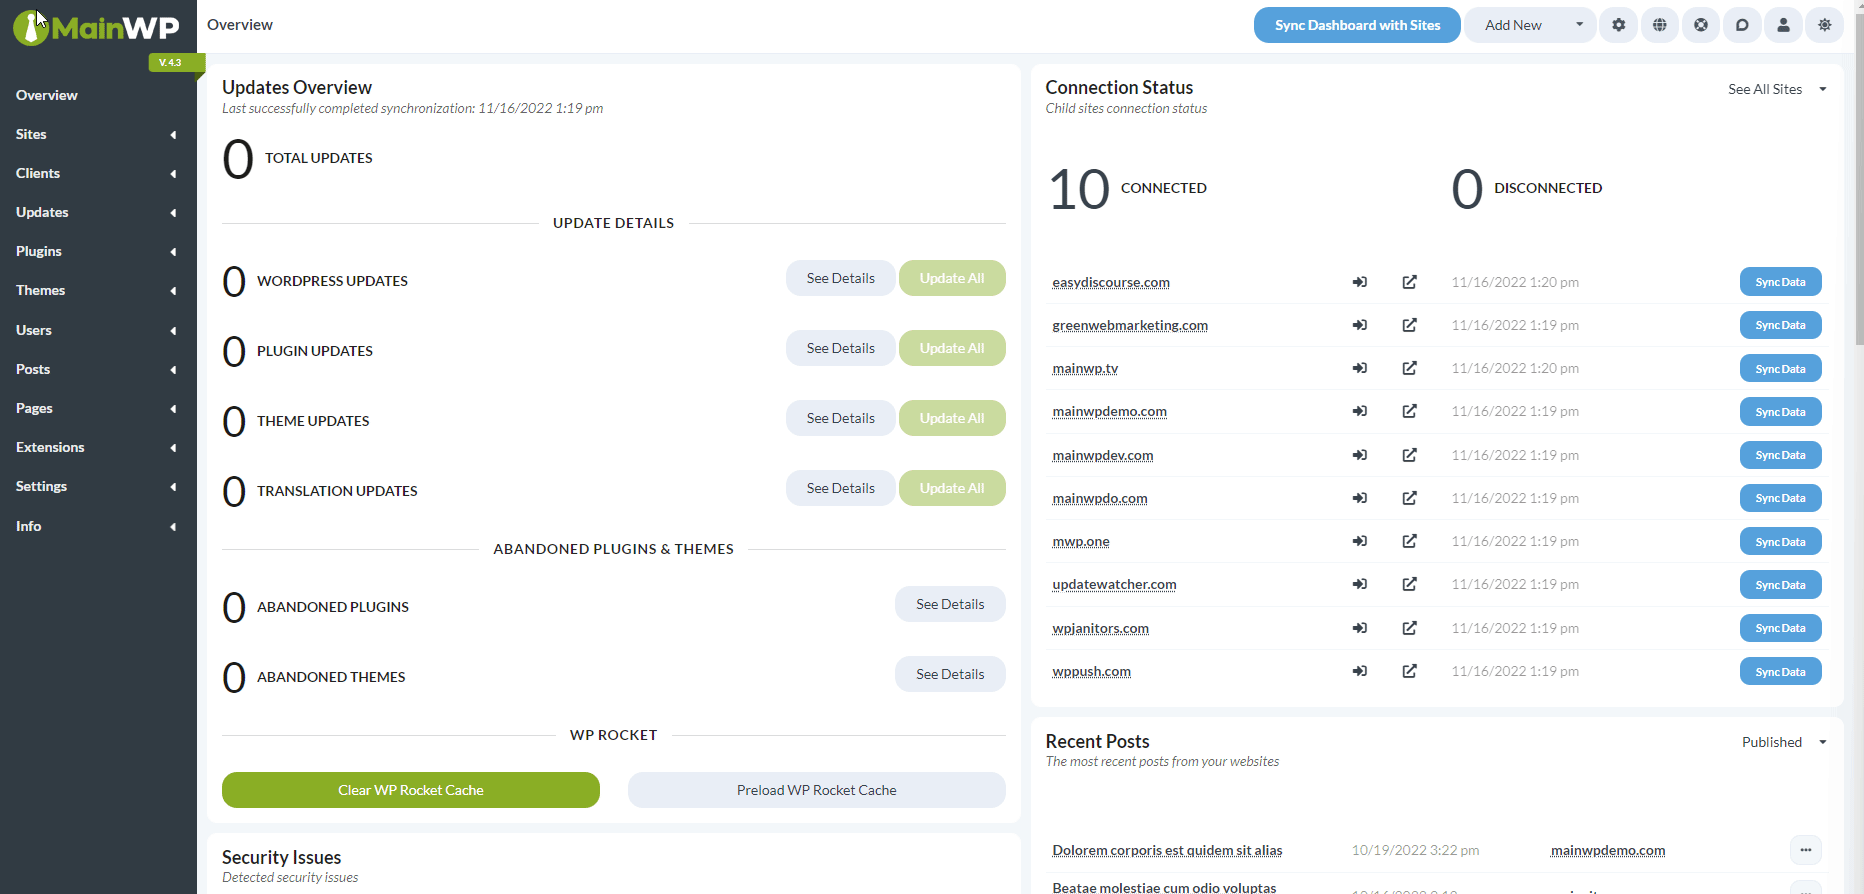Viewport: 1864px width, 894px height.
Task: Open the Published filter dropdown
Action: pos(1784,742)
